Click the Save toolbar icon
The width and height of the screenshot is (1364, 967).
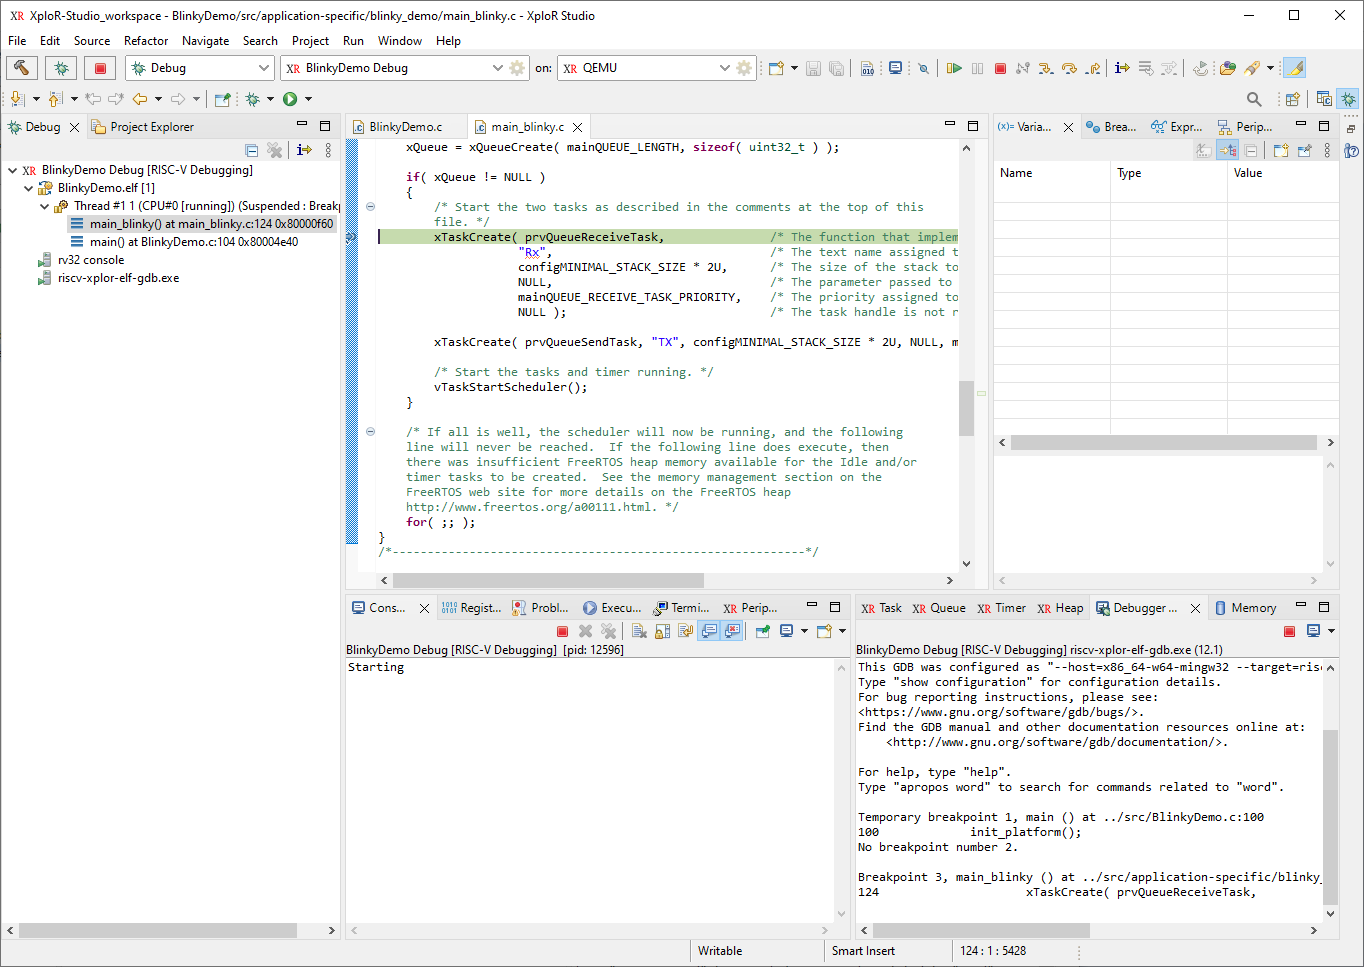click(x=813, y=68)
